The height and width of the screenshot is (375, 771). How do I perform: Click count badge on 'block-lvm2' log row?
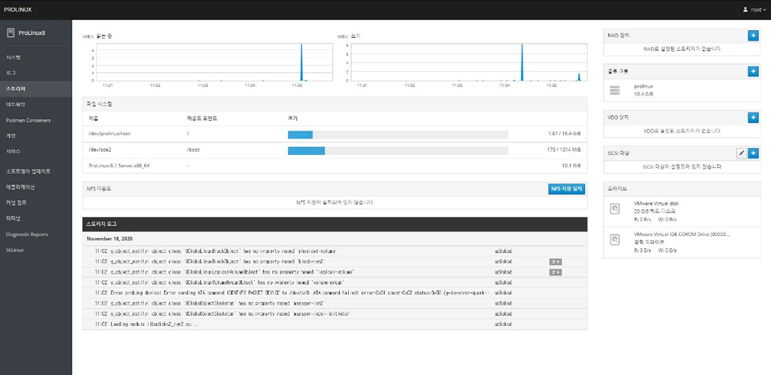click(x=555, y=261)
